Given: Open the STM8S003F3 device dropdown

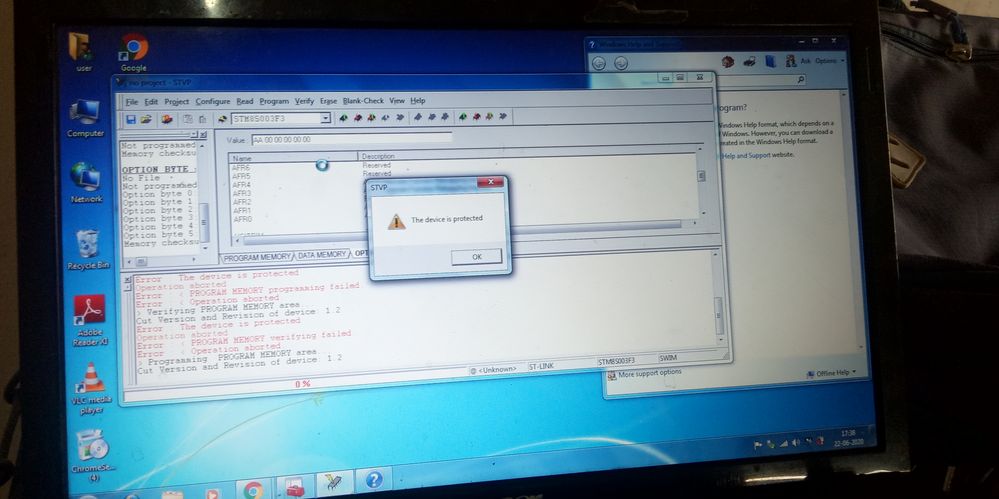Looking at the screenshot, I should tap(326, 118).
